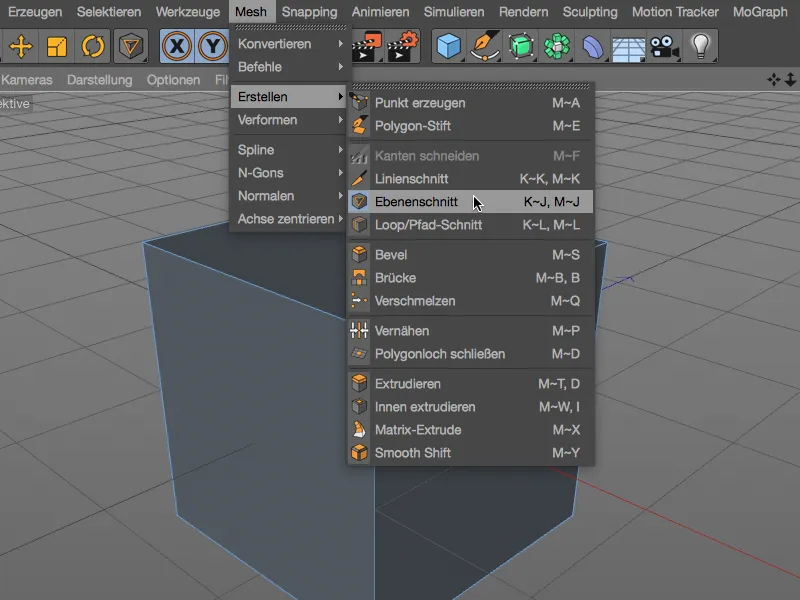Open viewport Darstellung menu
Screen dimensions: 800x600
tap(99, 80)
